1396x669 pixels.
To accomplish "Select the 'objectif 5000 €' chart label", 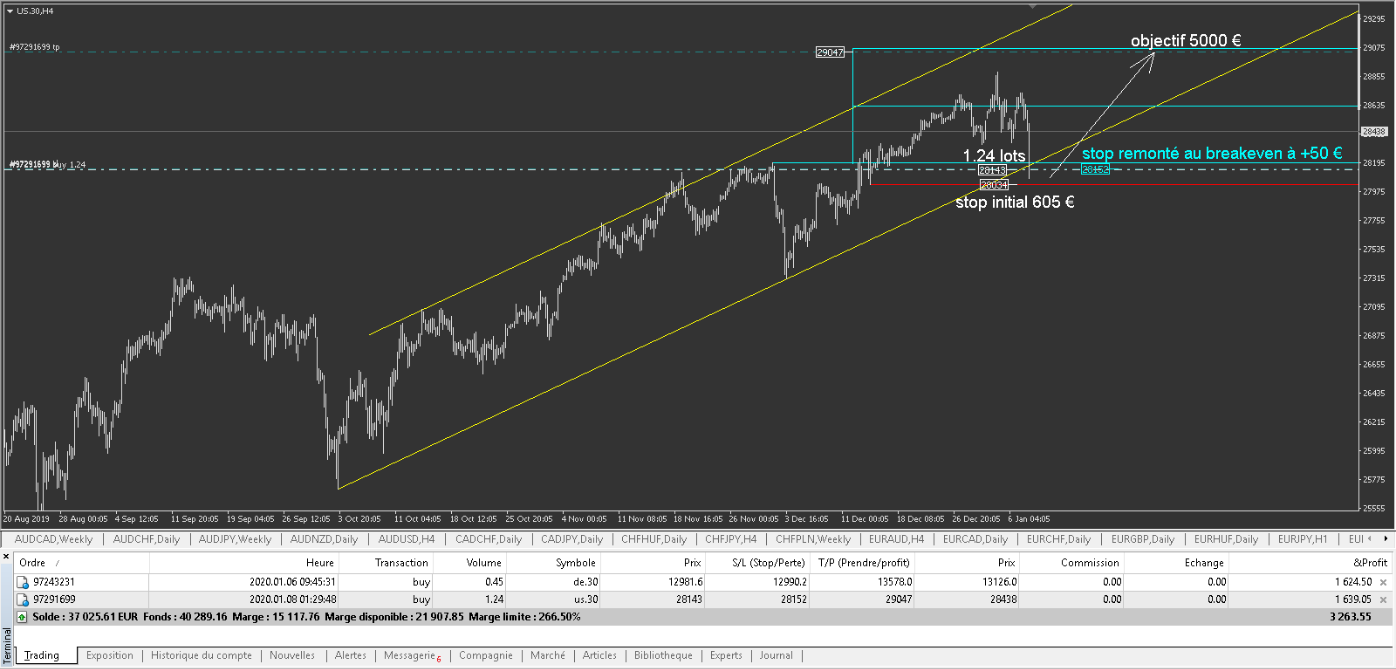I will pos(1186,41).
